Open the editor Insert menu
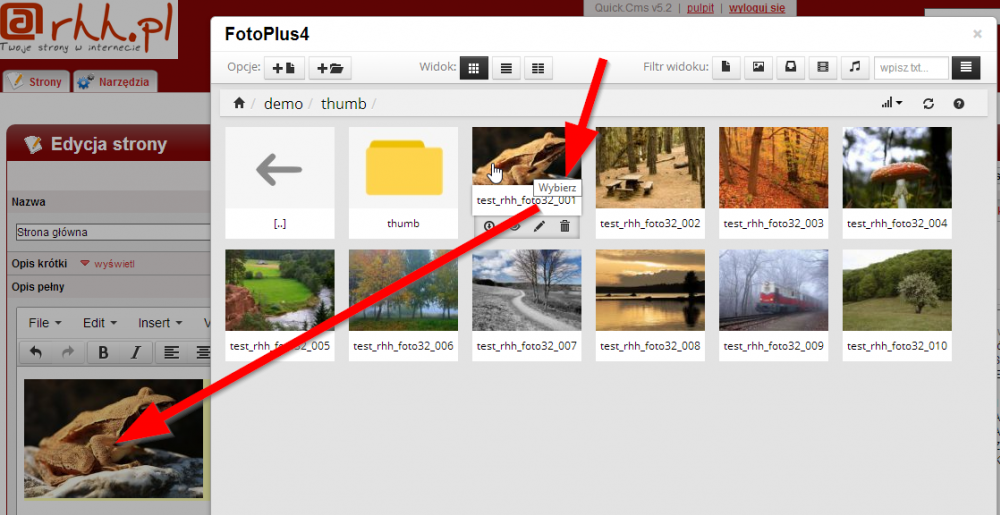 [160, 323]
